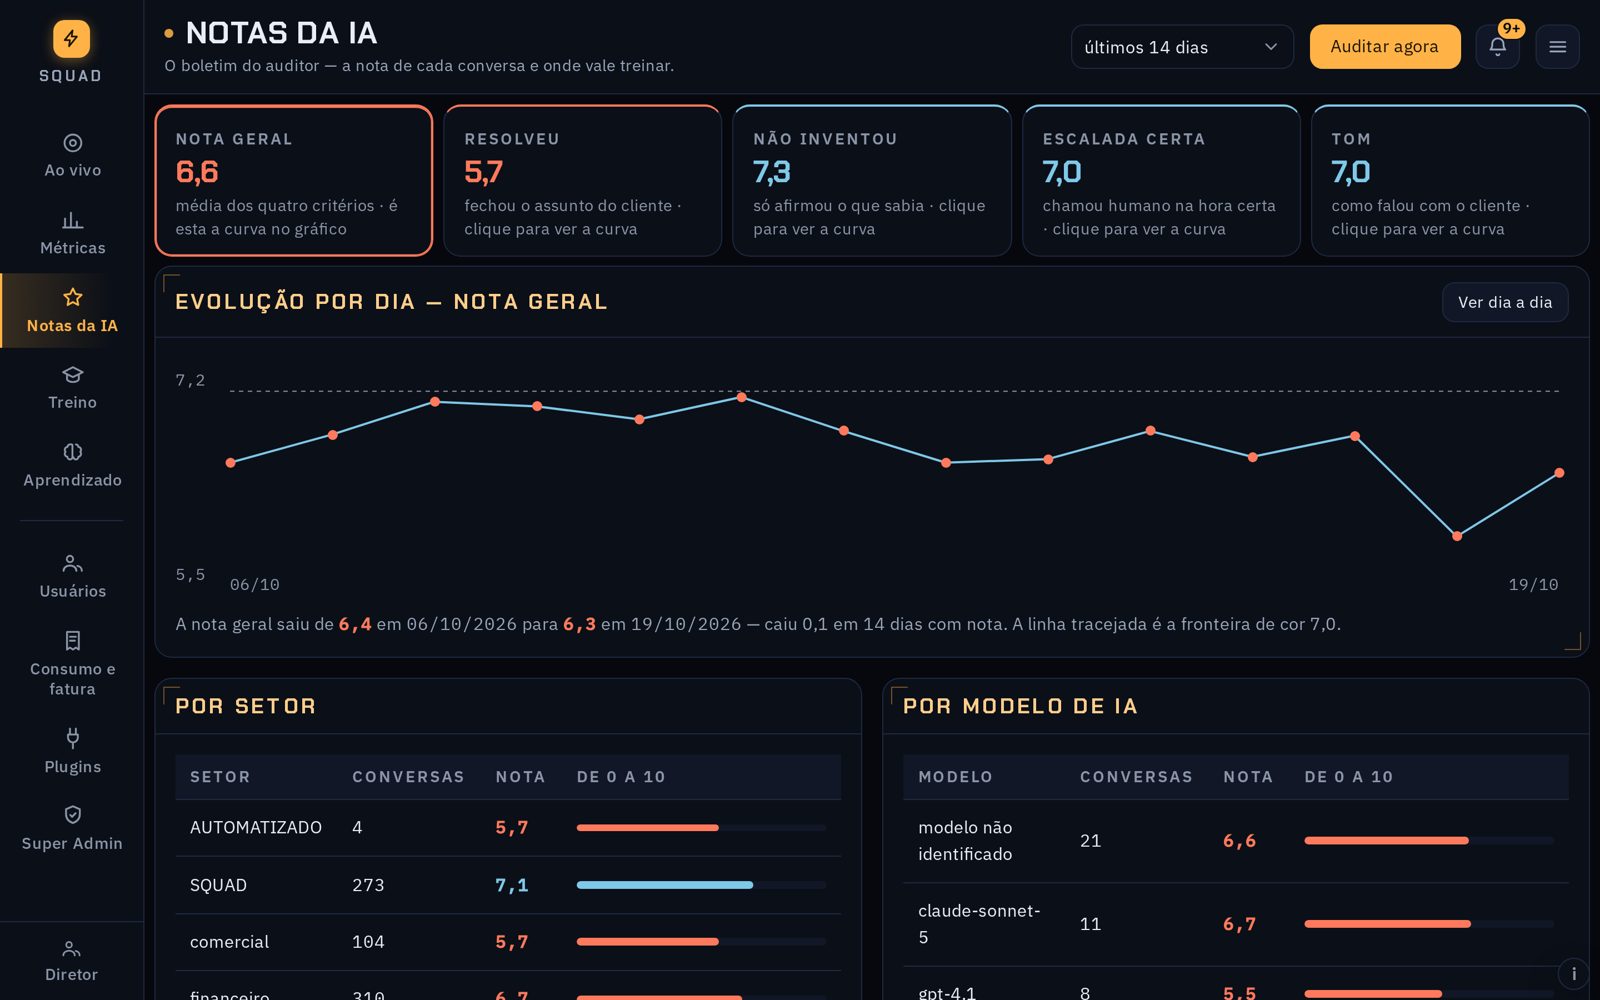The height and width of the screenshot is (1000, 1600).
Task: Open Aprendizado brain icon
Action: tap(72, 452)
